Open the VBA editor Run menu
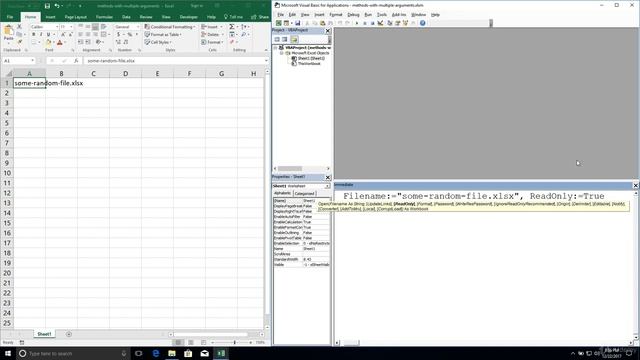The image size is (640, 360). (368, 15)
